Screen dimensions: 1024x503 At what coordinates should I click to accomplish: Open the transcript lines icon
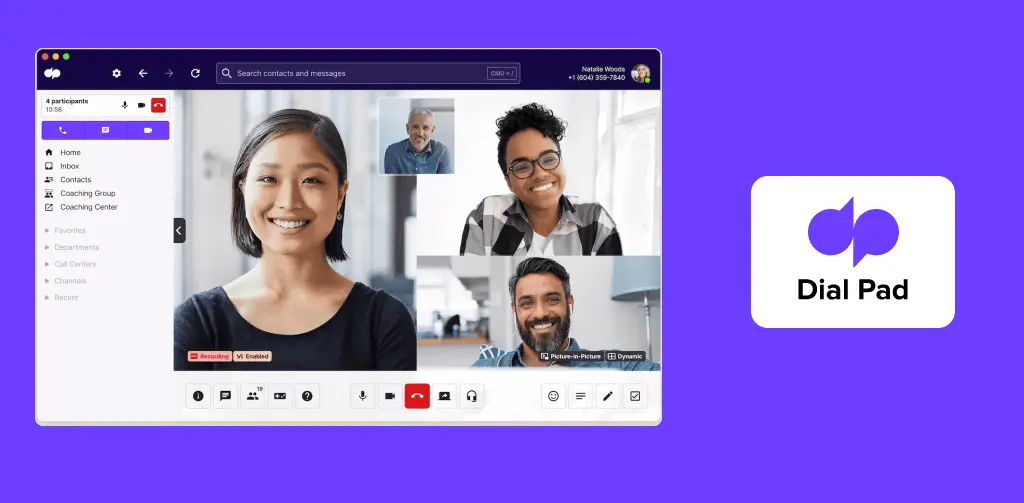(581, 396)
